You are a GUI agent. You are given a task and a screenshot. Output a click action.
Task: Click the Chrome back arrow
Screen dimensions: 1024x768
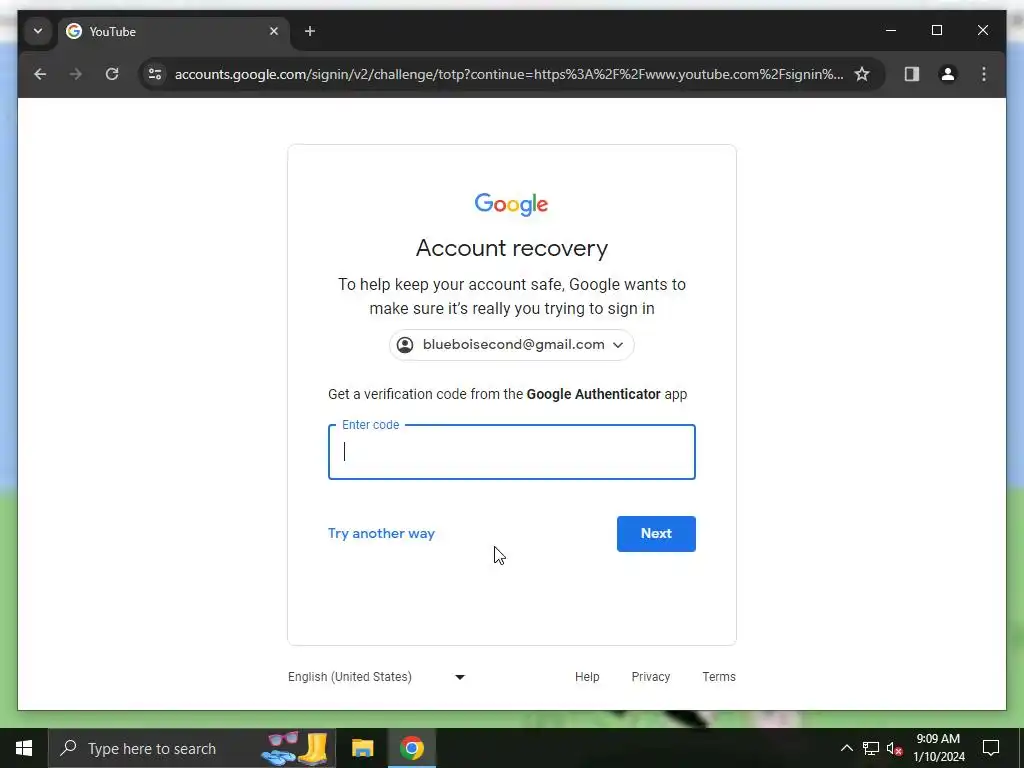[x=40, y=74]
